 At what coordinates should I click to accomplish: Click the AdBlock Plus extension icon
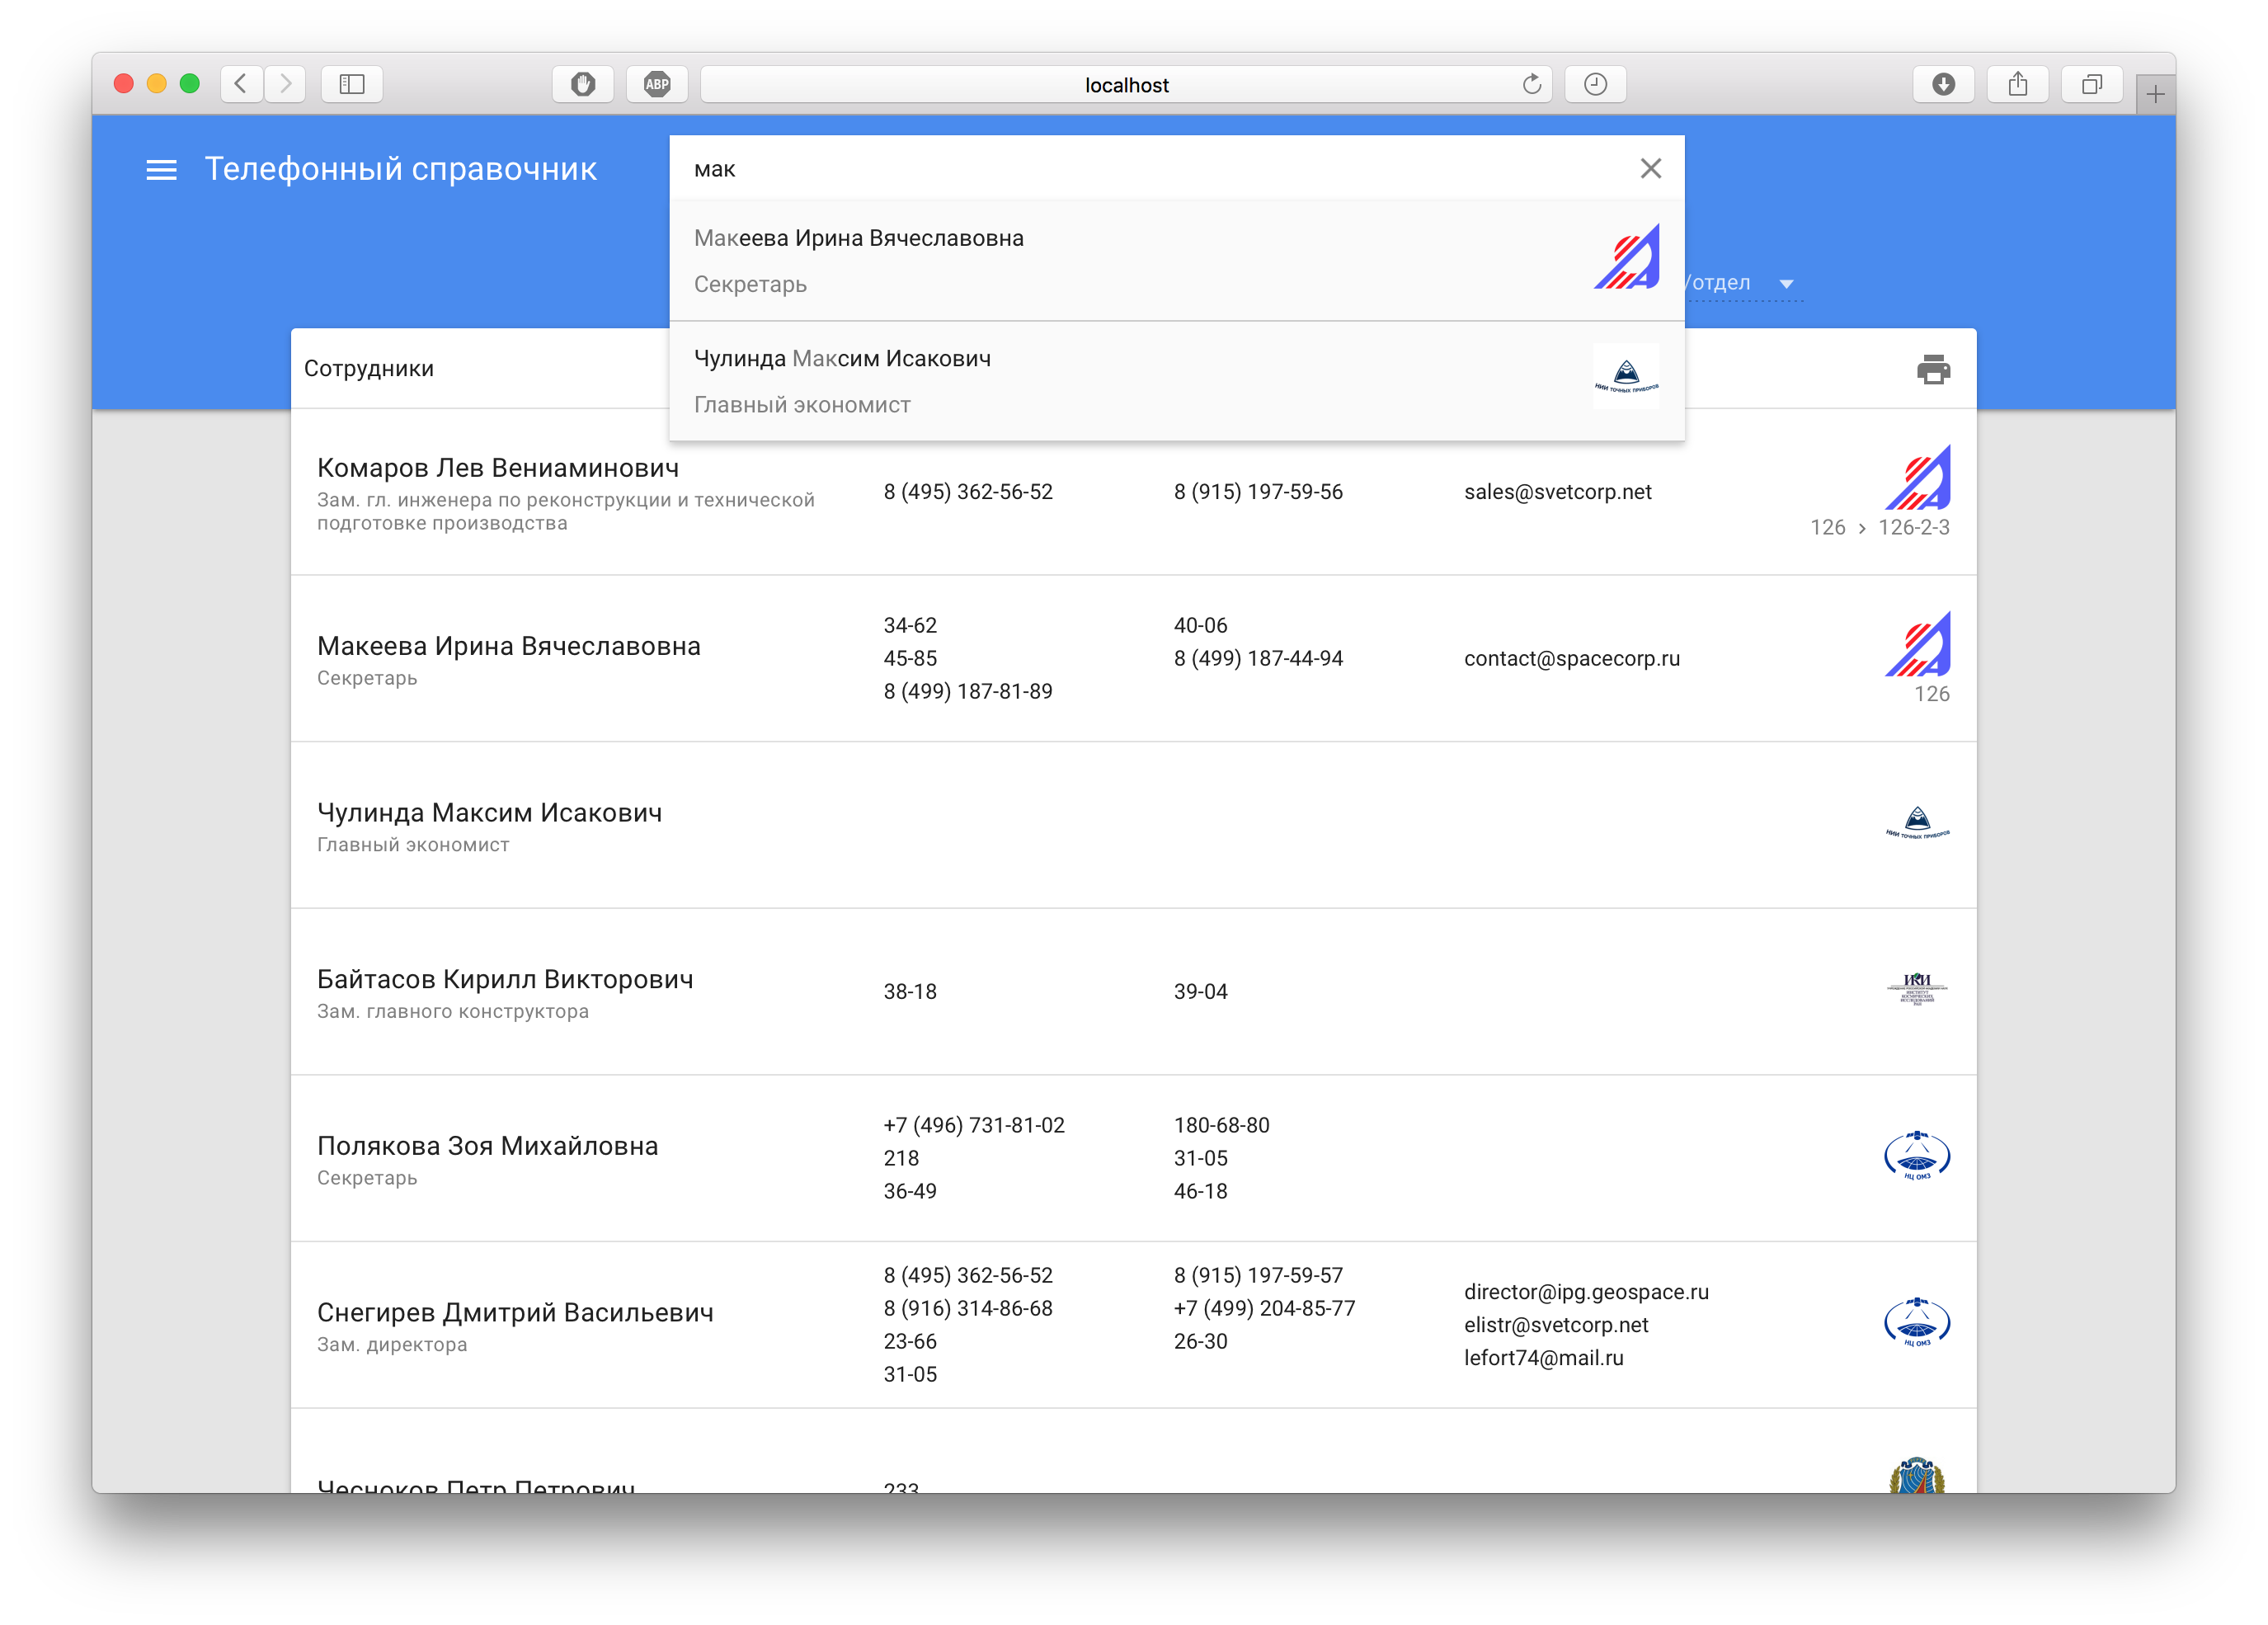coord(657,85)
